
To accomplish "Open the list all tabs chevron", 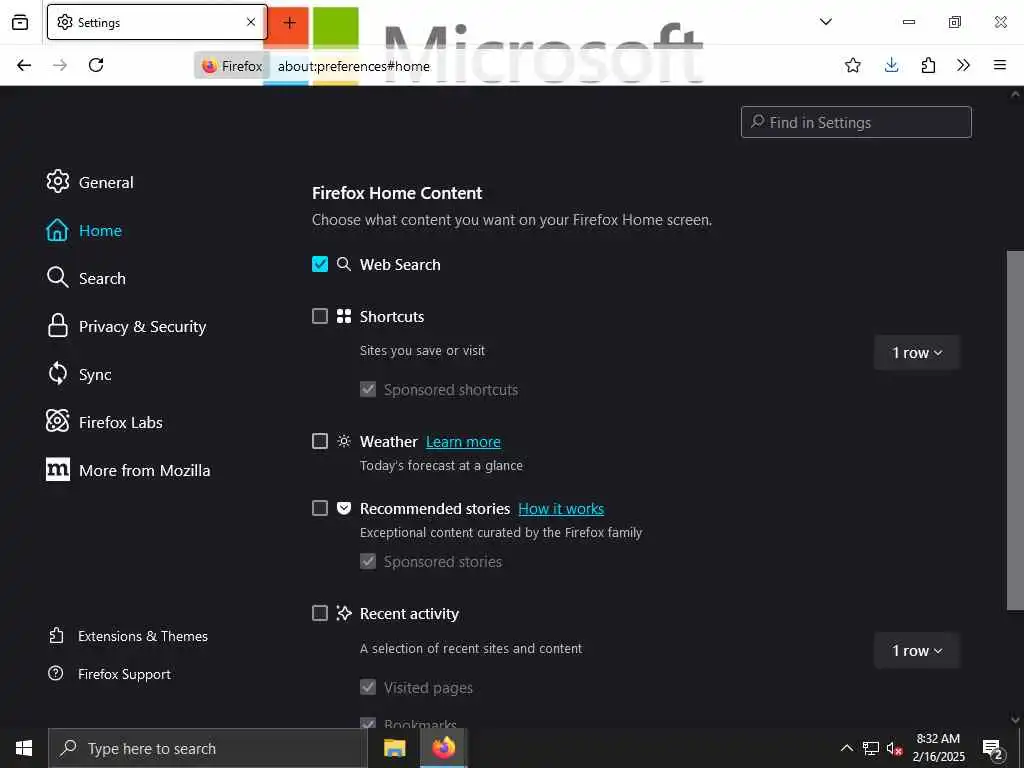I will click(825, 22).
